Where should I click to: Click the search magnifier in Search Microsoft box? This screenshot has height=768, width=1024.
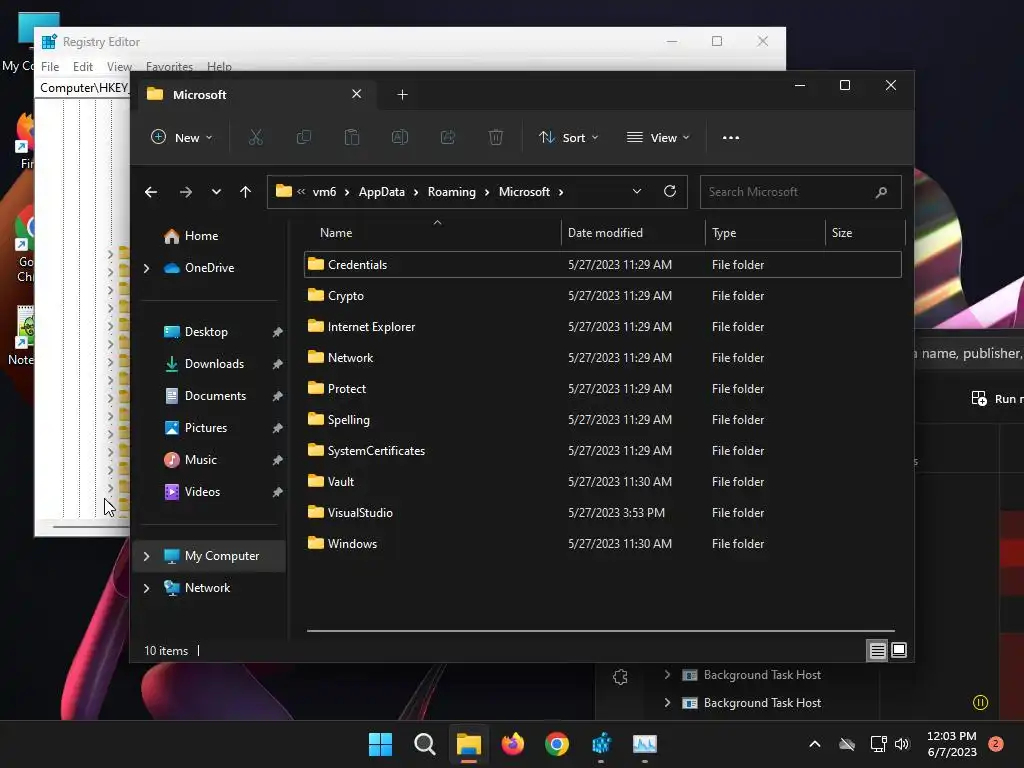881,192
